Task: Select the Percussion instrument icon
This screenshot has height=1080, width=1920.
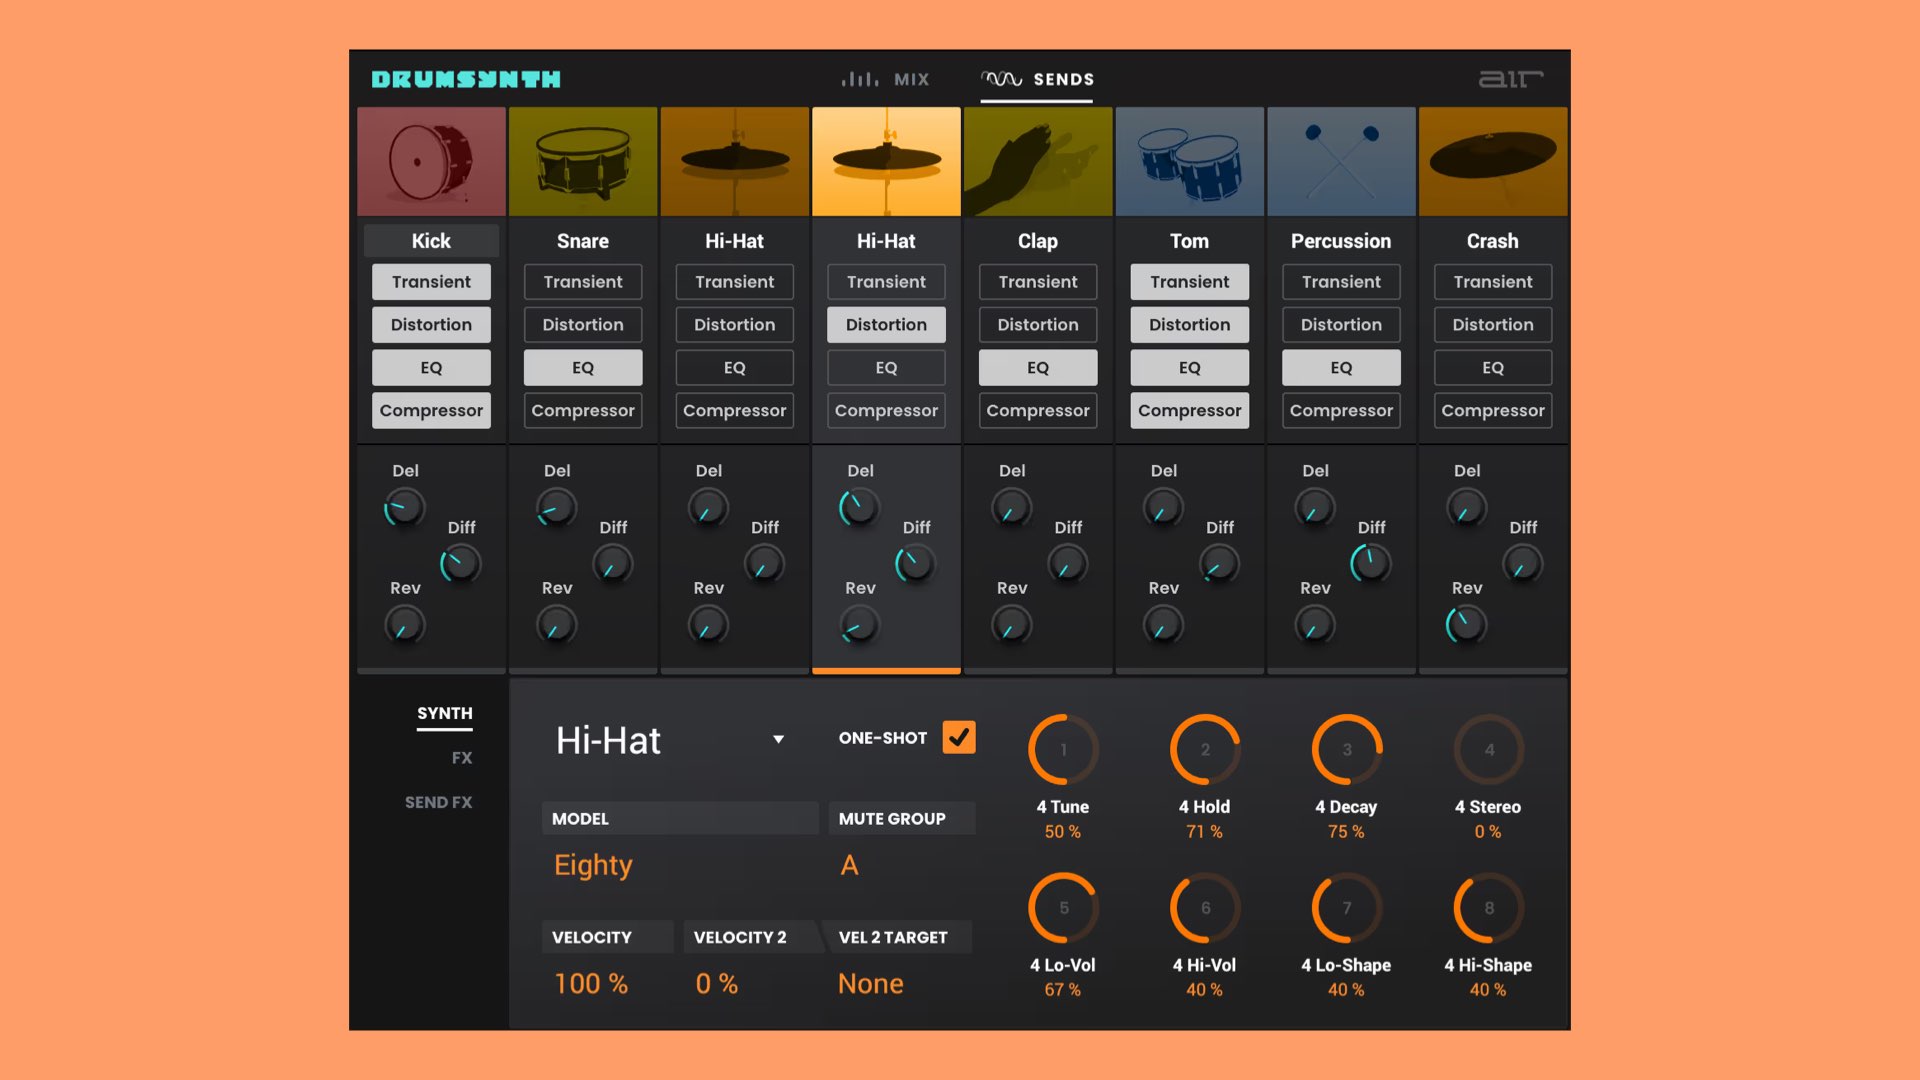Action: click(1340, 162)
